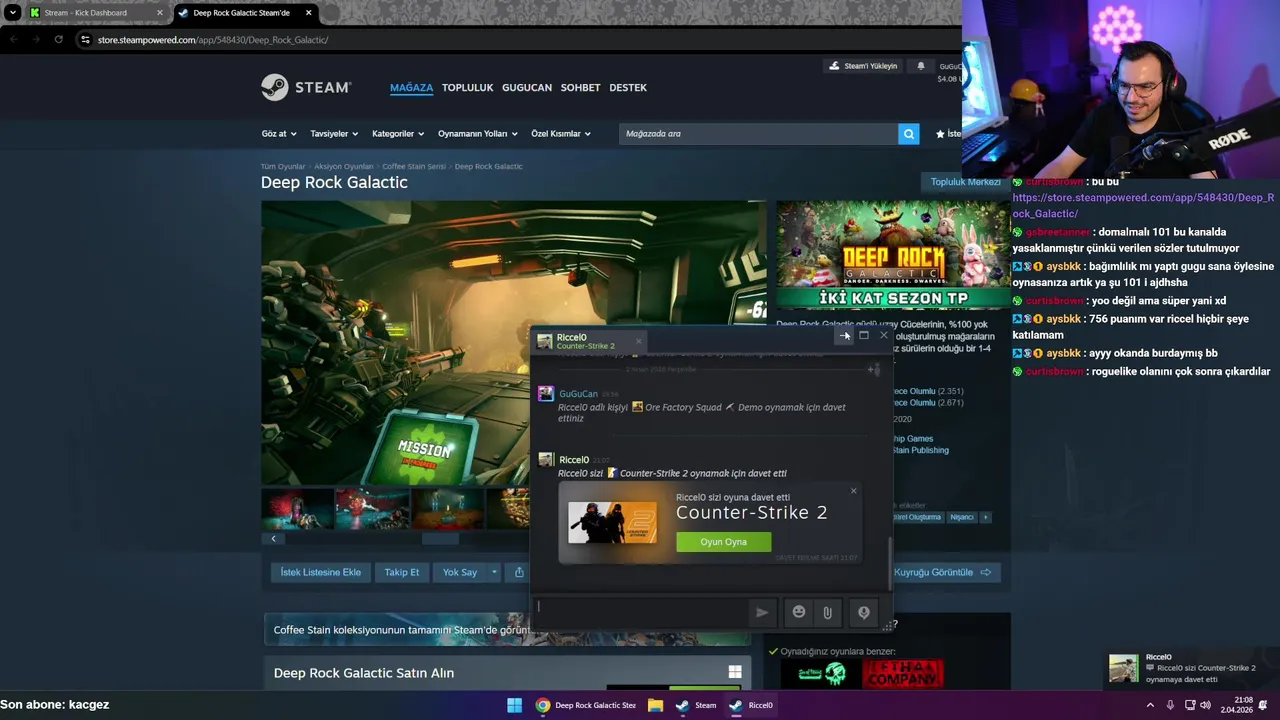Screen dimensions: 1280x720
Task: Open the DESTEK menu item
Action: coord(628,87)
